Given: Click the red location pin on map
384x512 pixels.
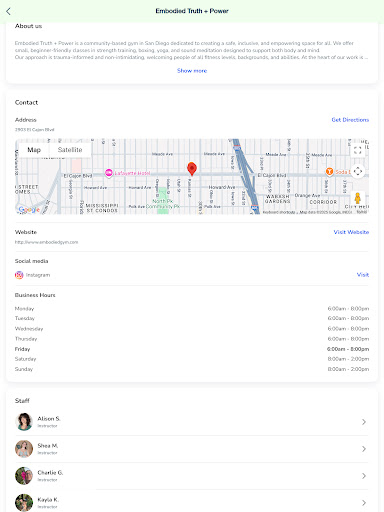Looking at the screenshot, I should [192, 169].
